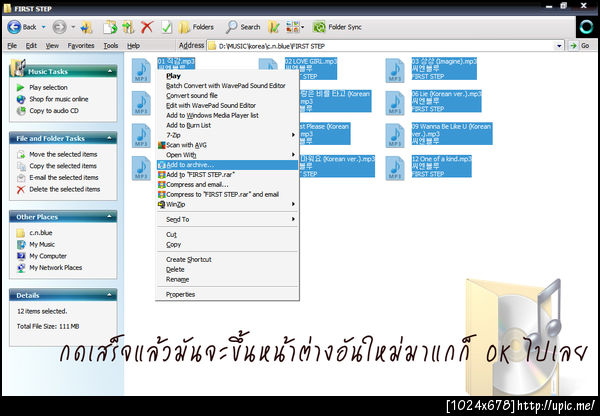Choose Rename in the context menu
The image size is (600, 416).
(x=227, y=279)
